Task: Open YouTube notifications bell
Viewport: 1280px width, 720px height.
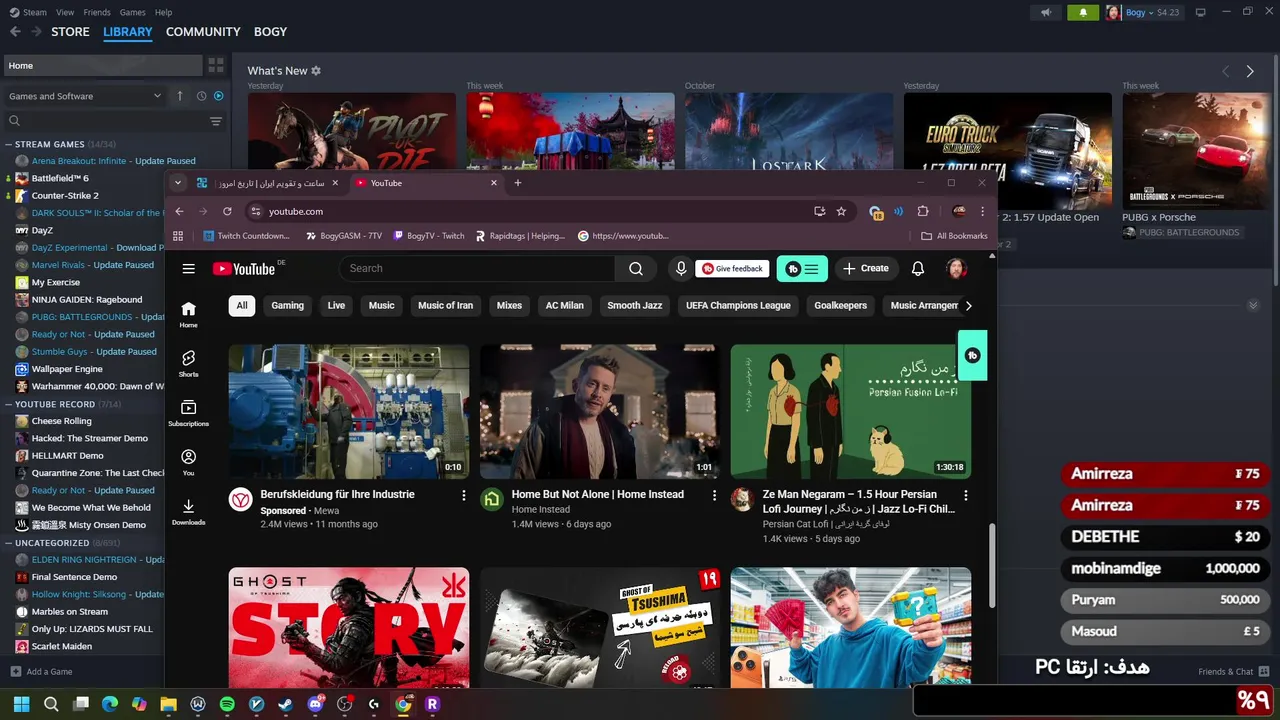Action: (918, 268)
